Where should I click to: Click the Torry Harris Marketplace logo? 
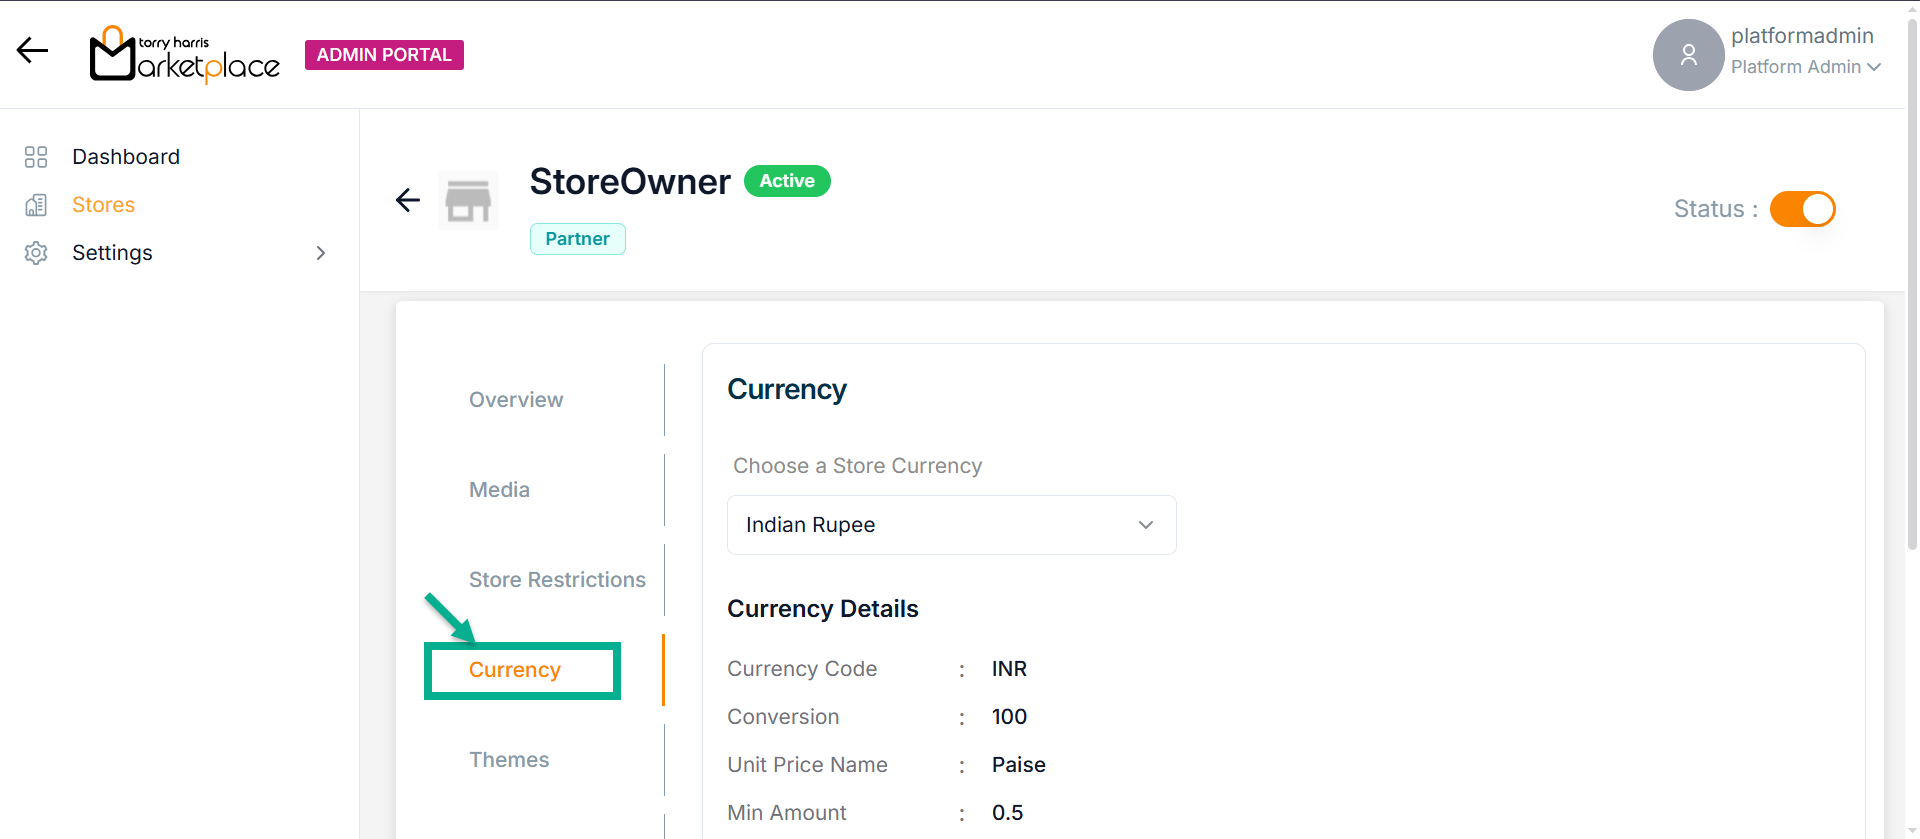(x=185, y=55)
